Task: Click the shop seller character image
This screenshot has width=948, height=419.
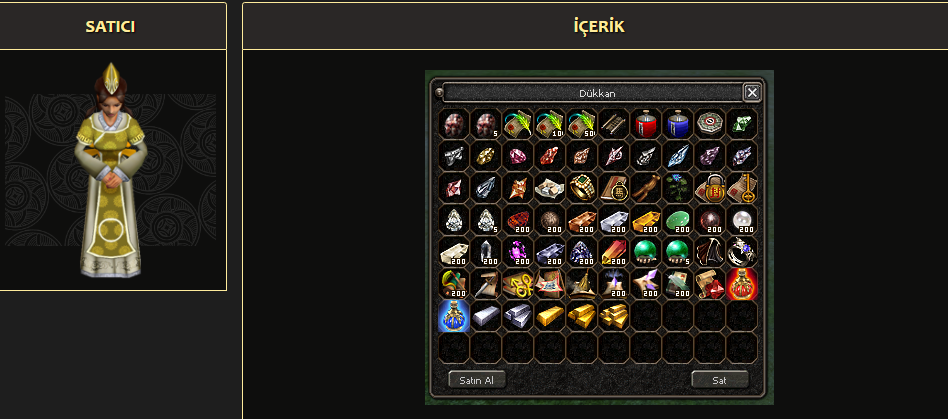Action: coord(111,171)
